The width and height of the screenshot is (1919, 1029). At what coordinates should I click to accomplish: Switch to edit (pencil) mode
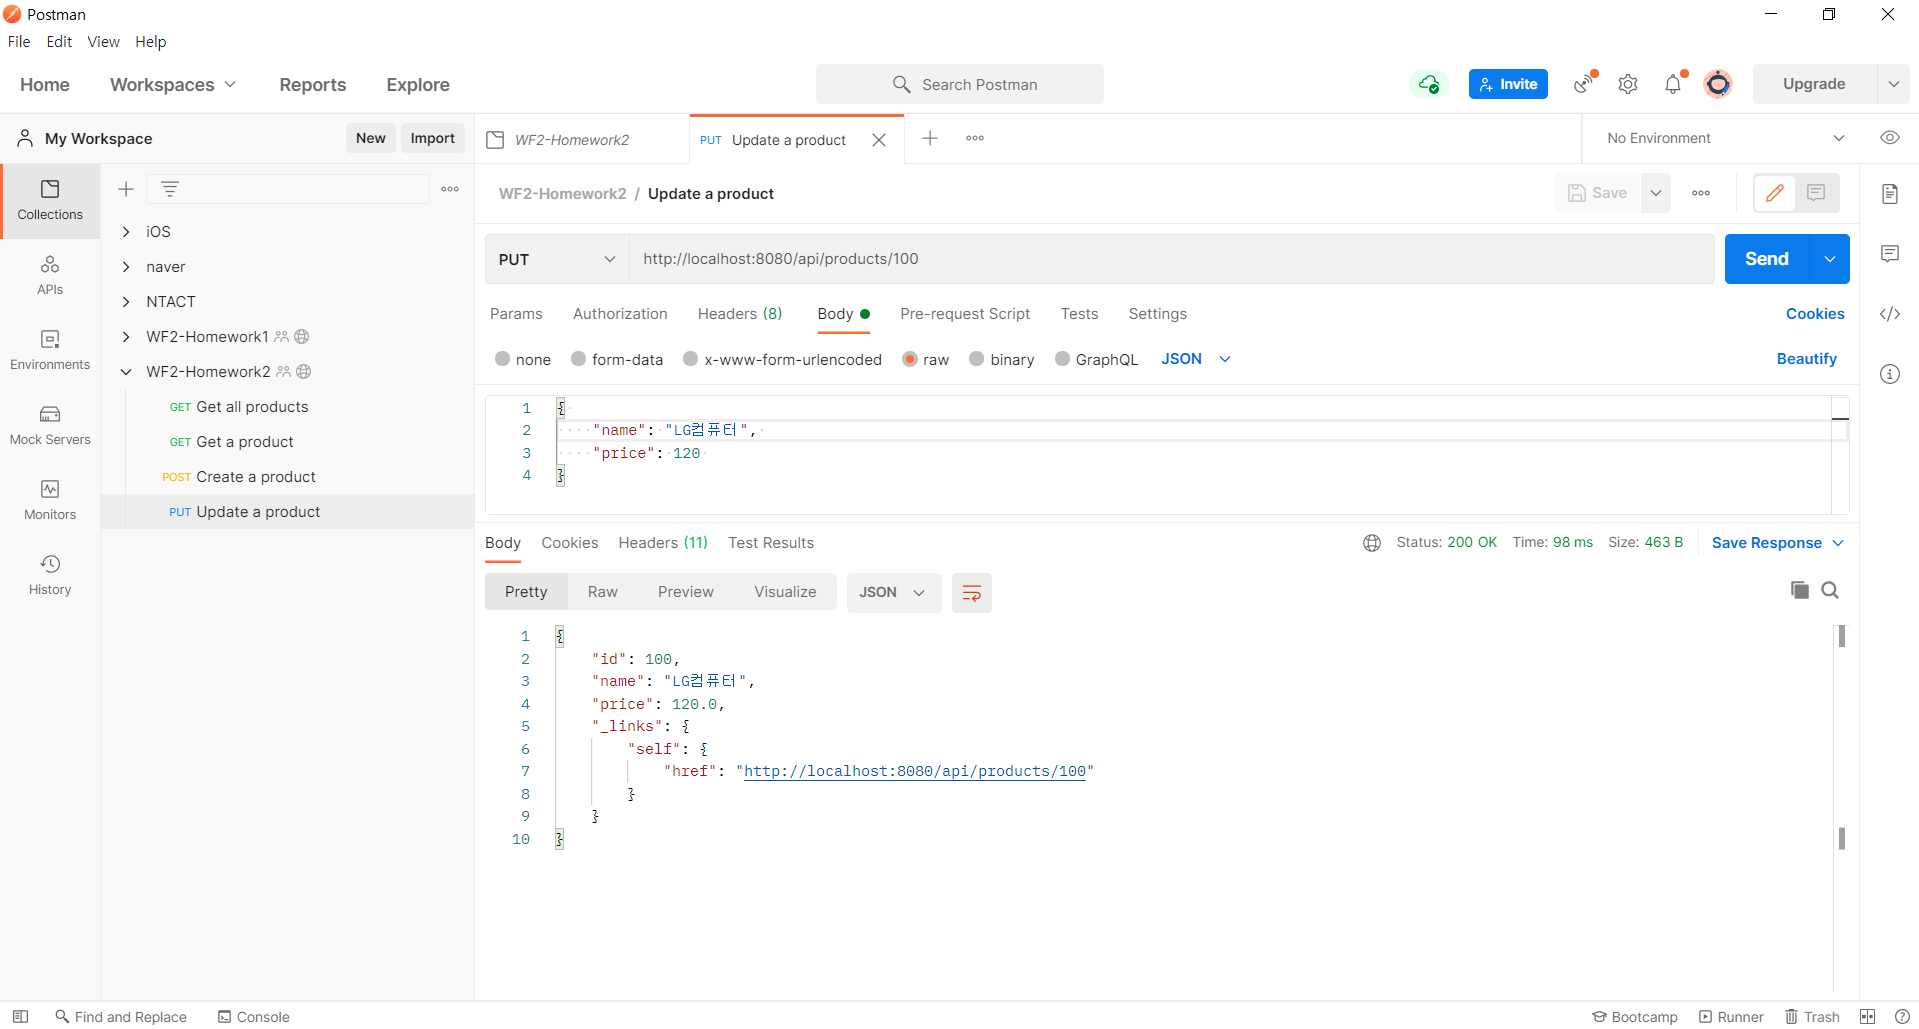[1775, 193]
